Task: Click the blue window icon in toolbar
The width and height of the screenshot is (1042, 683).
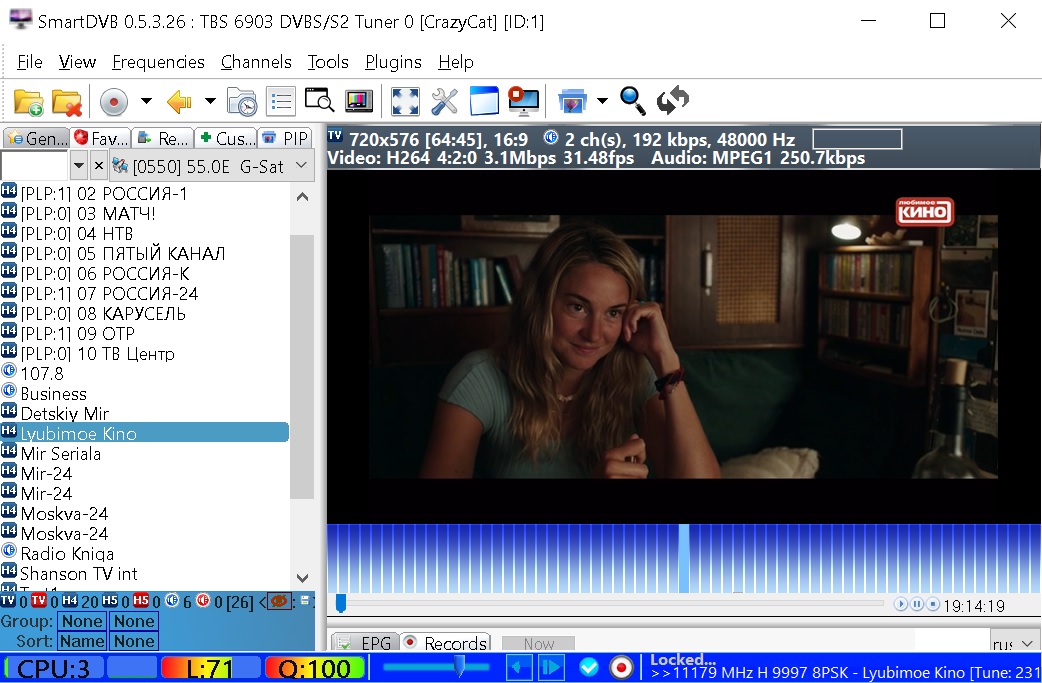Action: 484,102
